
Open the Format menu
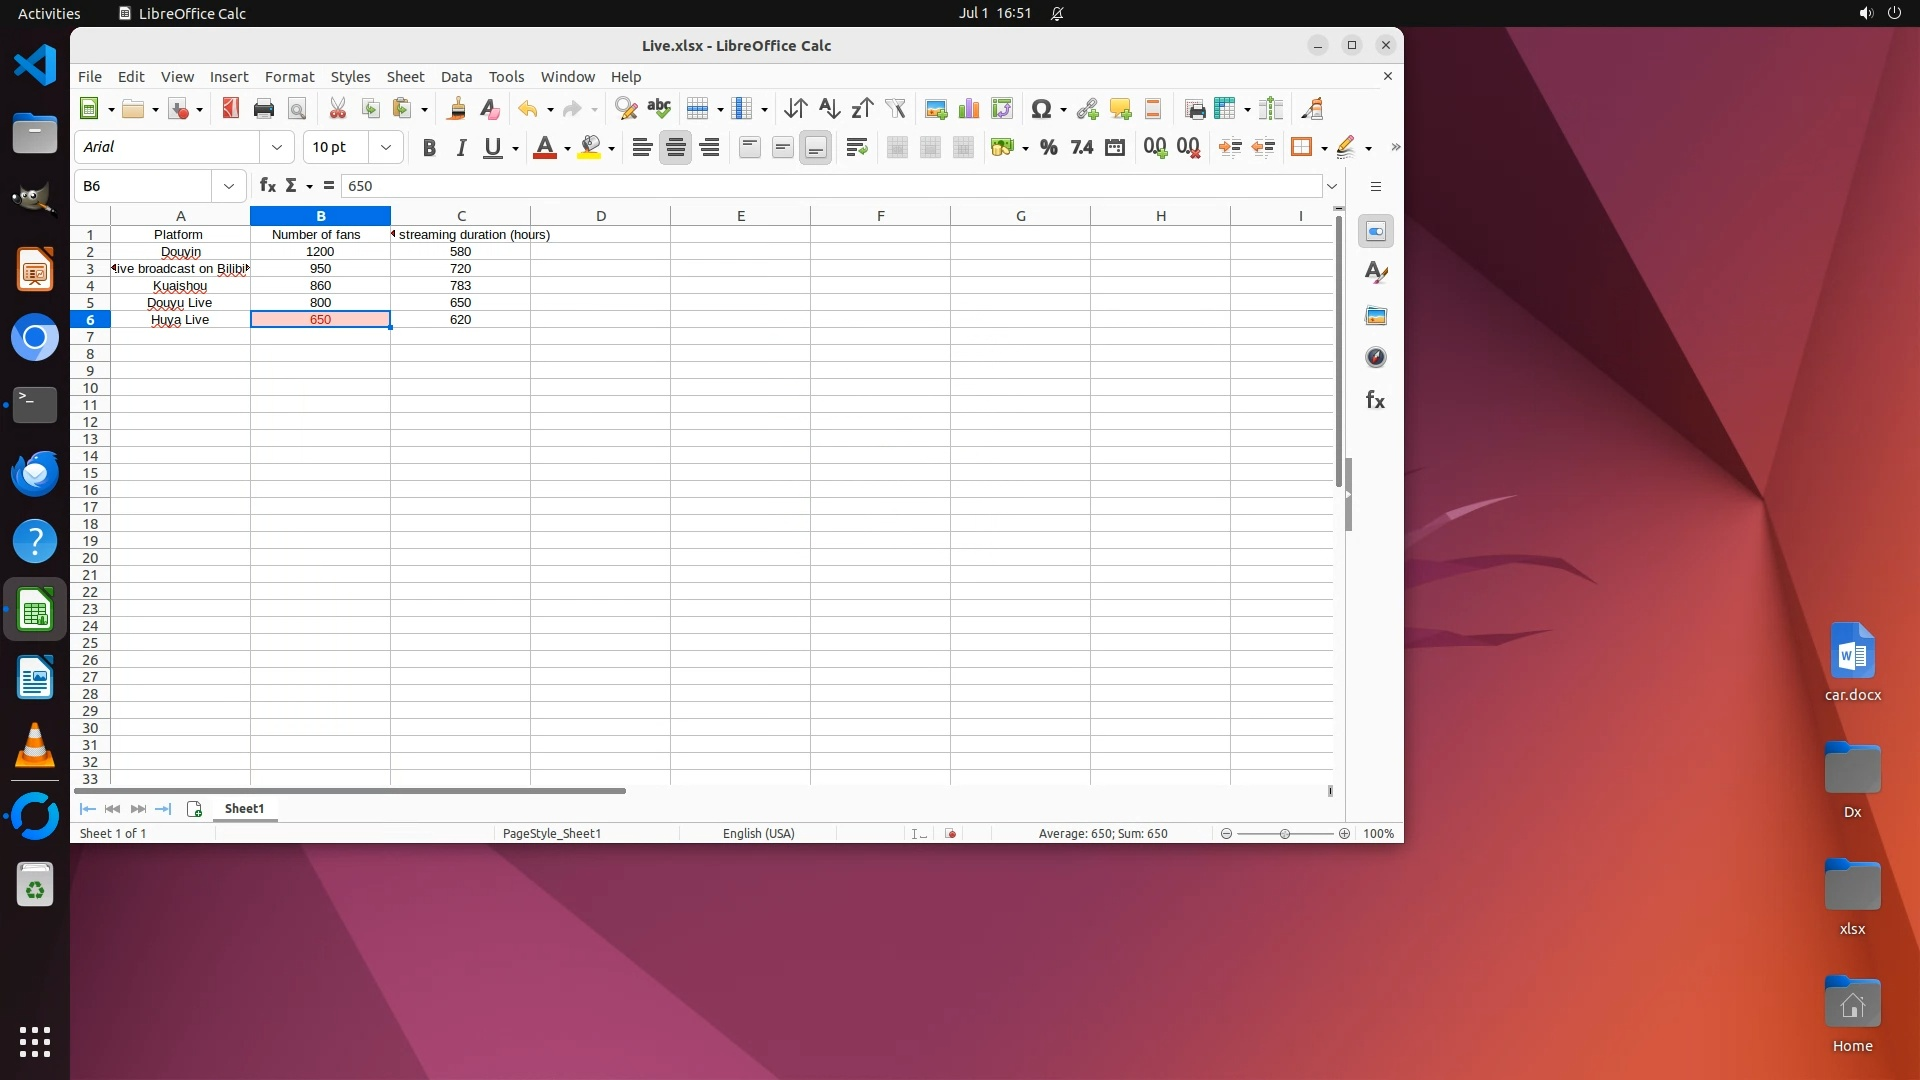pos(289,77)
